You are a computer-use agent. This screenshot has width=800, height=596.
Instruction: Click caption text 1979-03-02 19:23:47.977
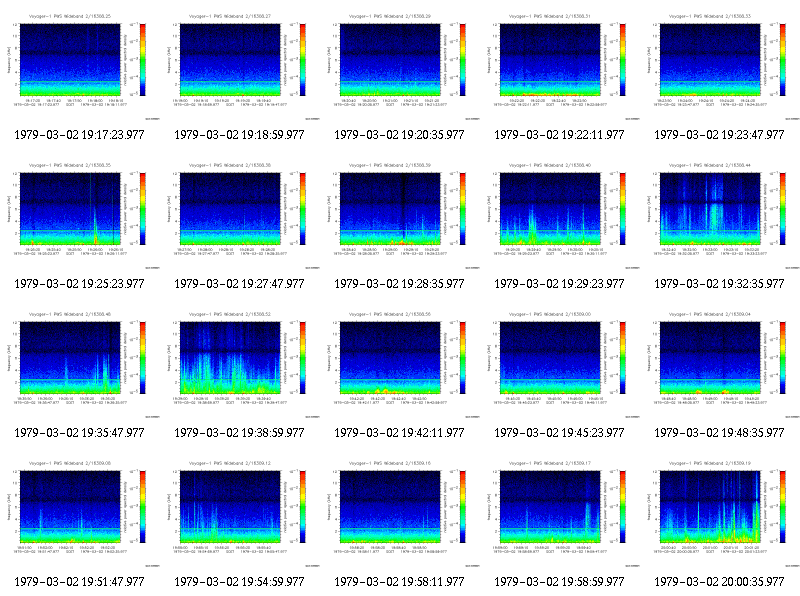[x=719, y=135]
